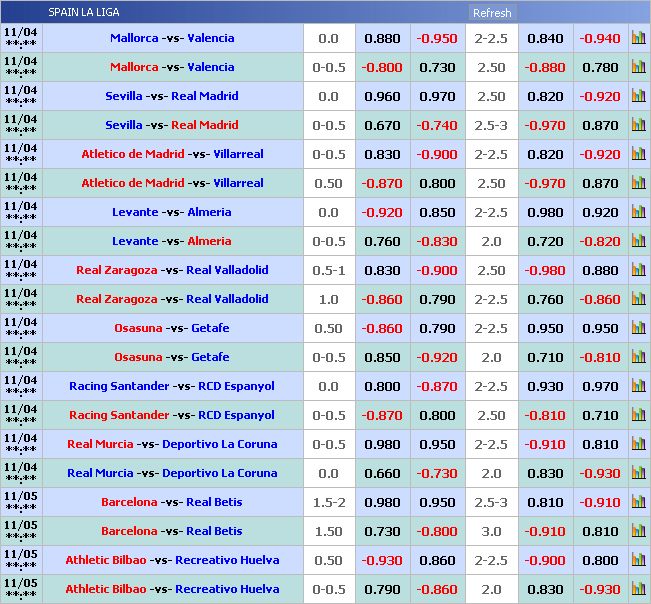
Task: Click chart icon in Osasuna-Getafe 0.50 row
Action: click(638, 328)
